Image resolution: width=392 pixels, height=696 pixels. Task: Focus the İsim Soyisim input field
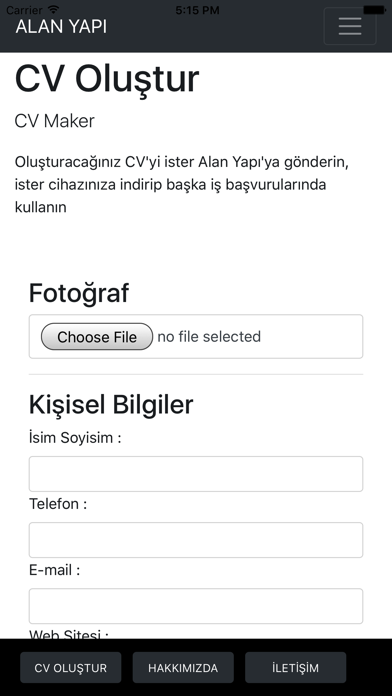coord(196,474)
